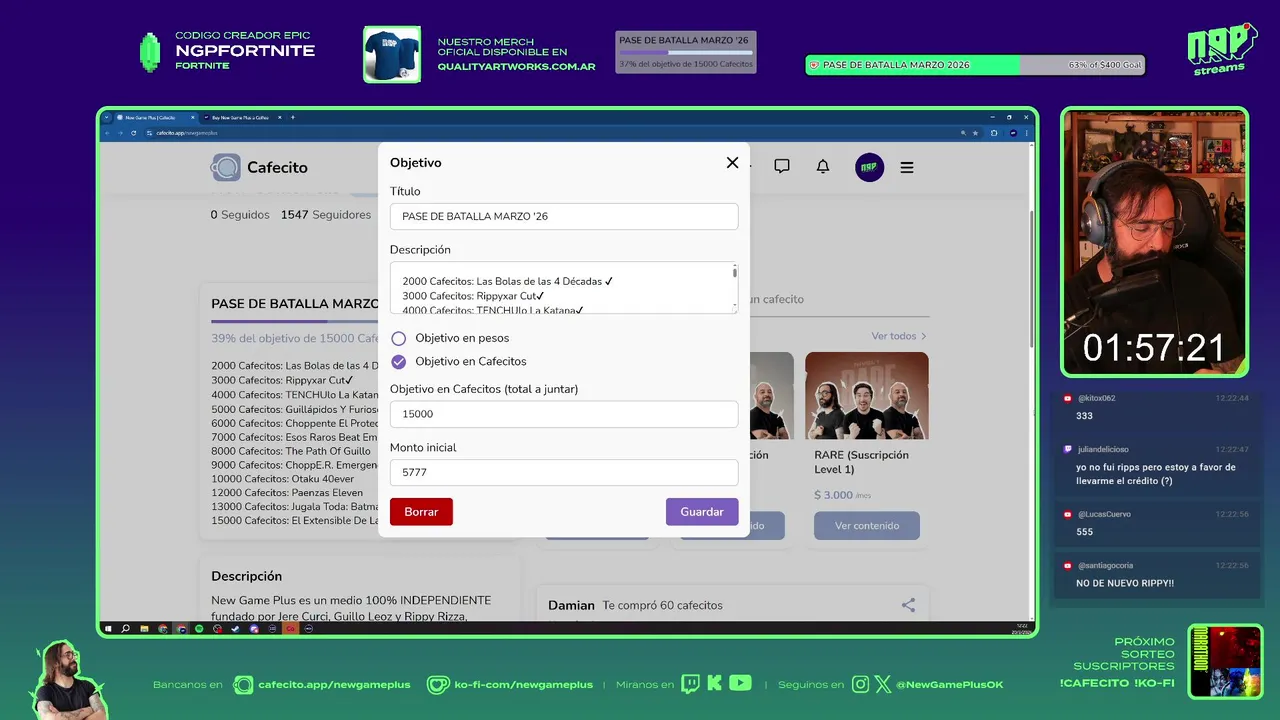Open Spotify from the taskbar

coord(199,629)
